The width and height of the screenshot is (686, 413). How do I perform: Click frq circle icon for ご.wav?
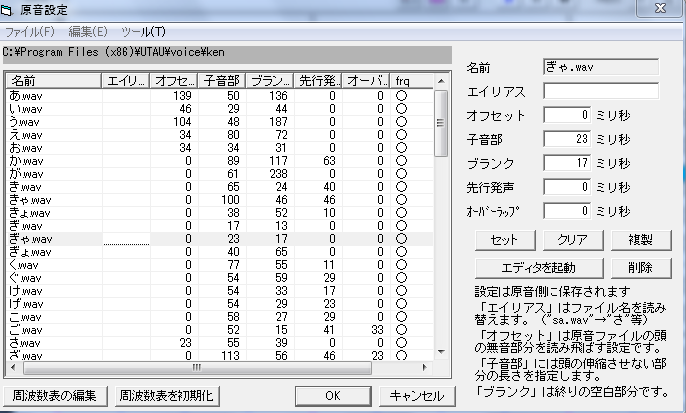(401, 330)
